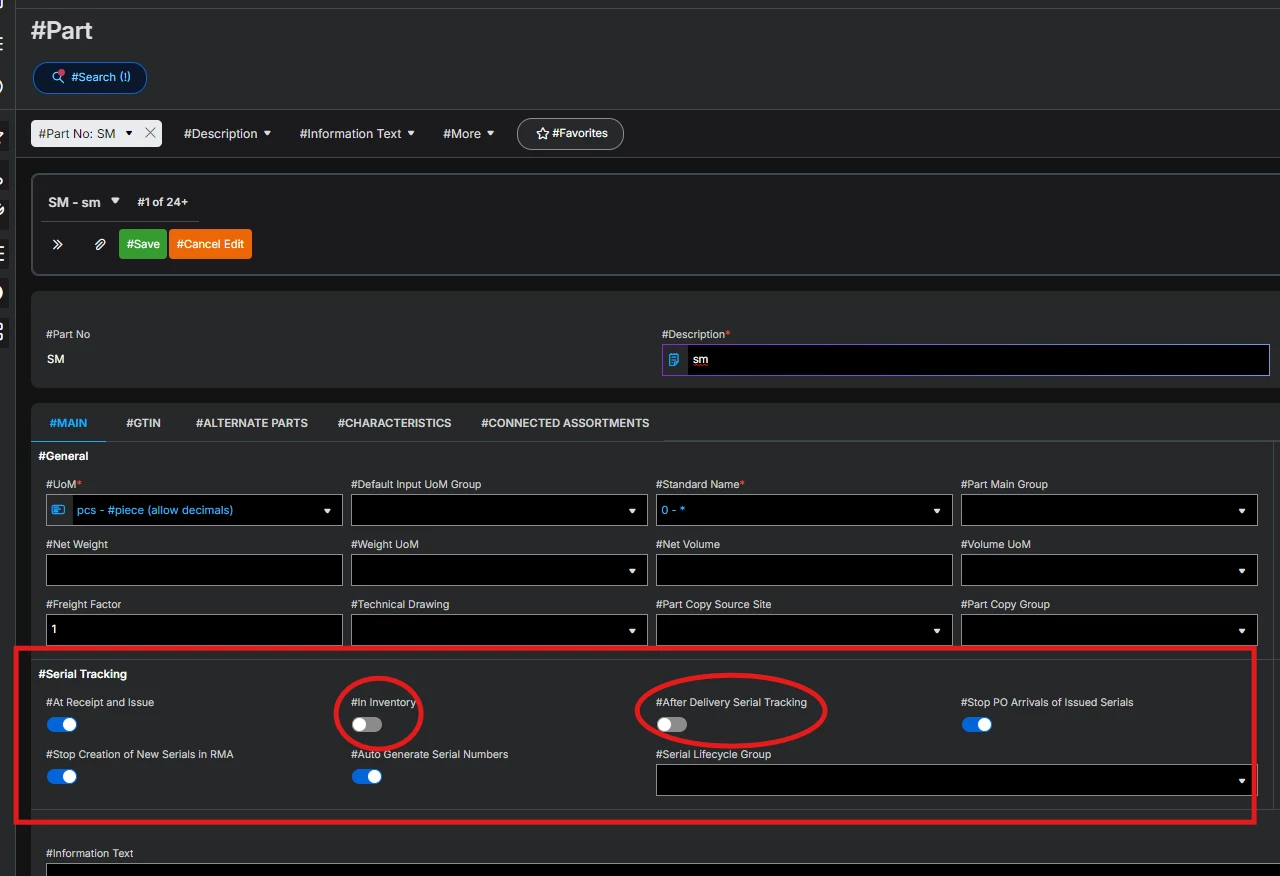This screenshot has width=1280, height=876.
Task: Click the magnifier icon in Search button
Action: [x=59, y=77]
